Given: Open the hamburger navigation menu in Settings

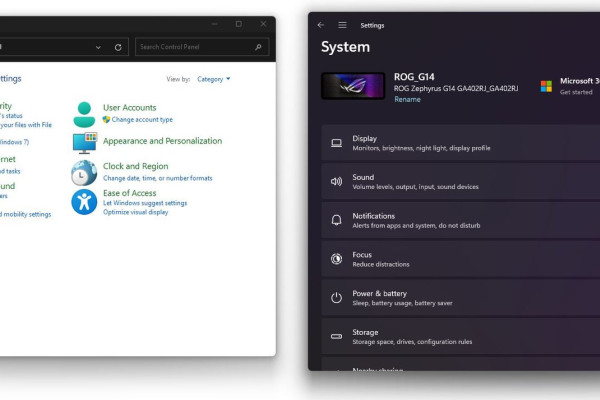Looking at the screenshot, I should [x=342, y=25].
